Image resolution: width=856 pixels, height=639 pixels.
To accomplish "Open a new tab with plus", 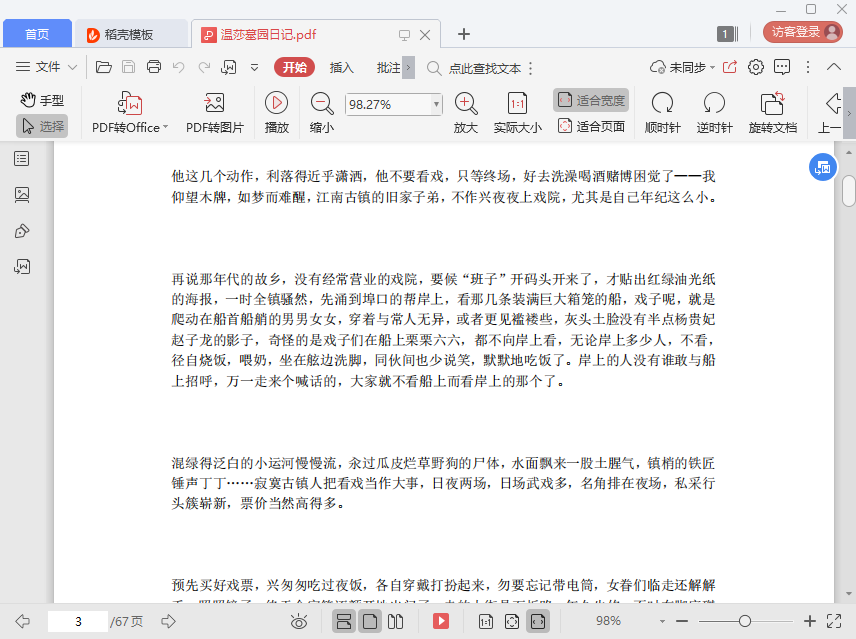I will click(463, 34).
